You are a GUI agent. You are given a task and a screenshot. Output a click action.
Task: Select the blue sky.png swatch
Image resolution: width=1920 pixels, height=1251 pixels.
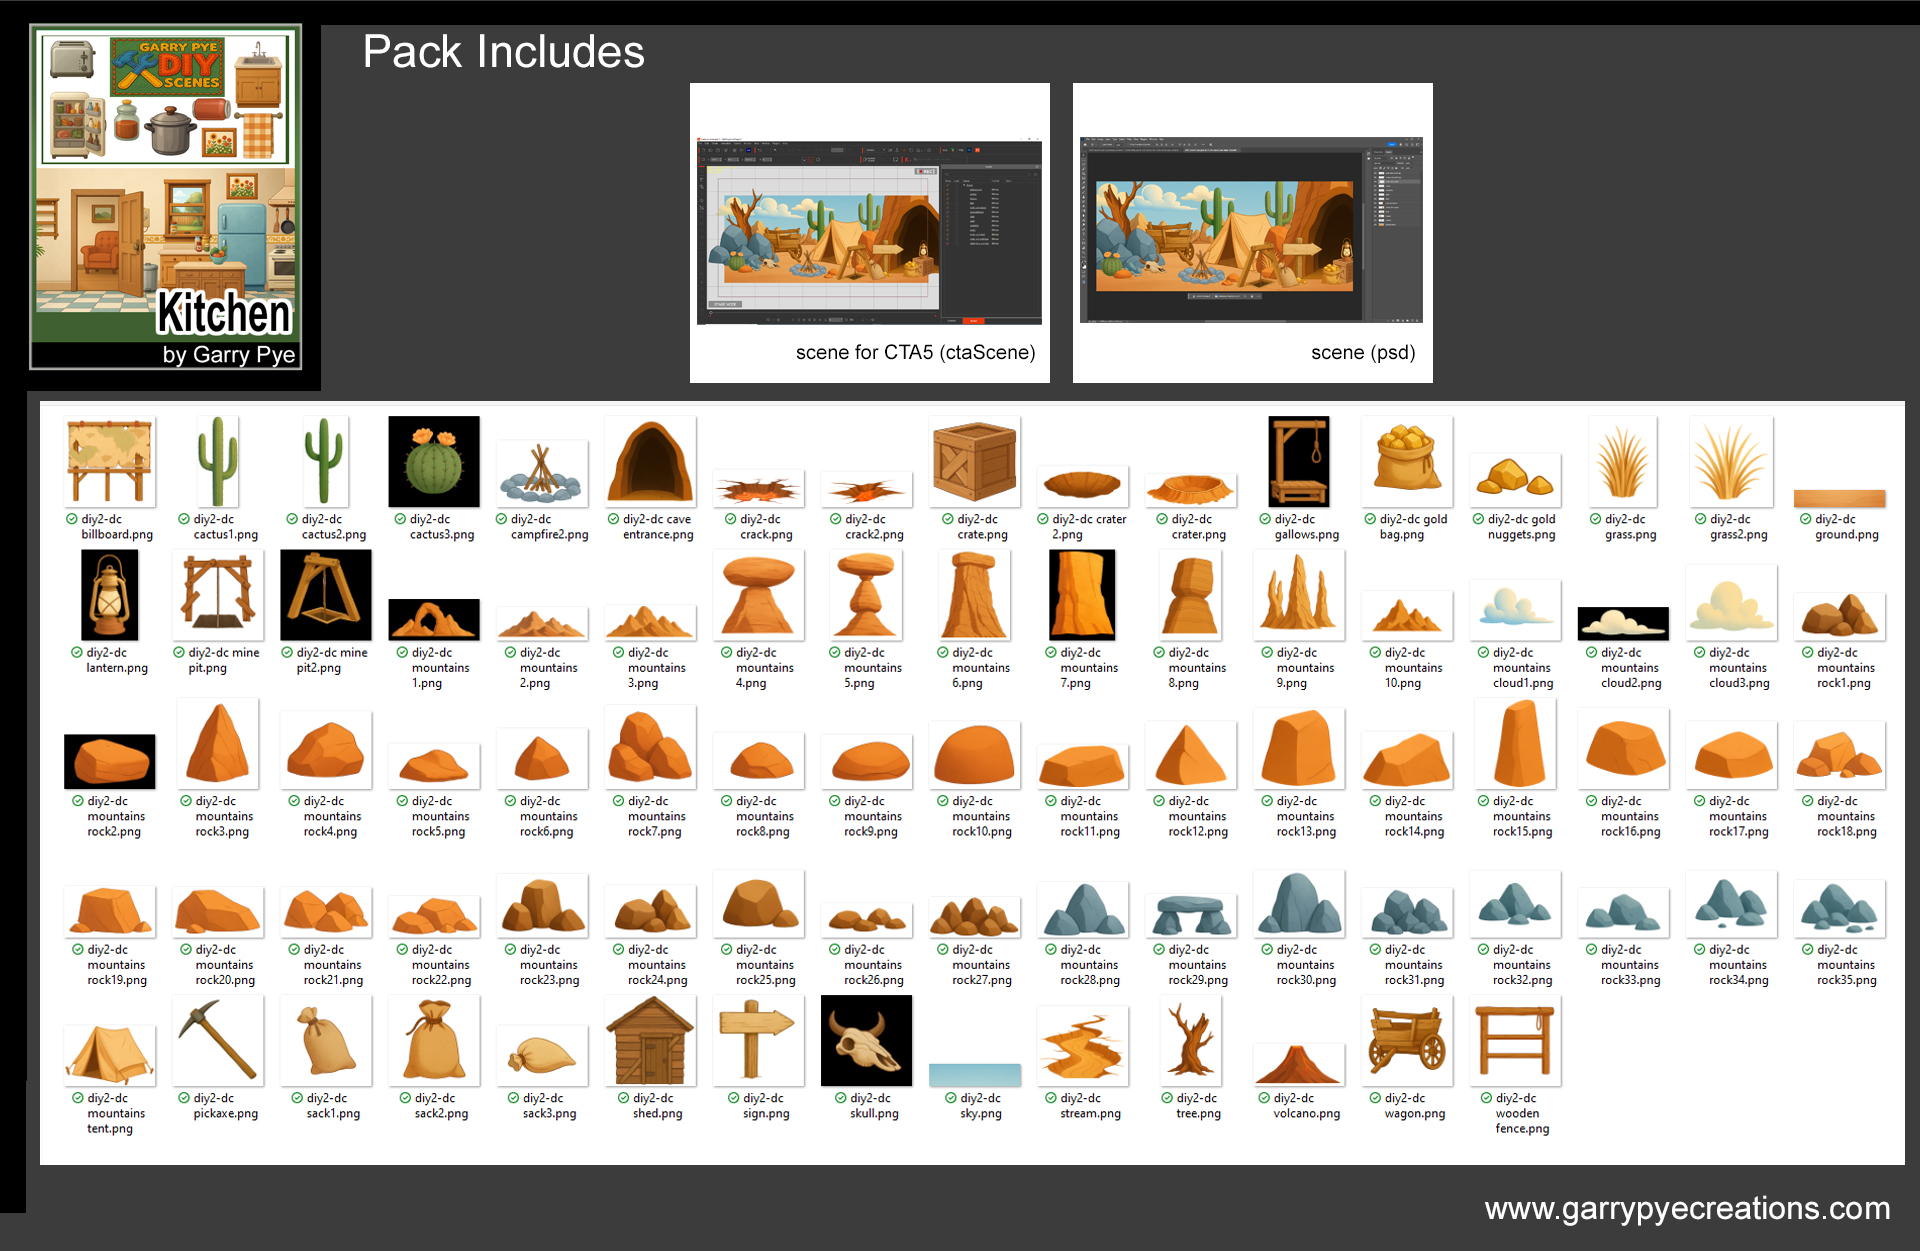(x=974, y=1075)
